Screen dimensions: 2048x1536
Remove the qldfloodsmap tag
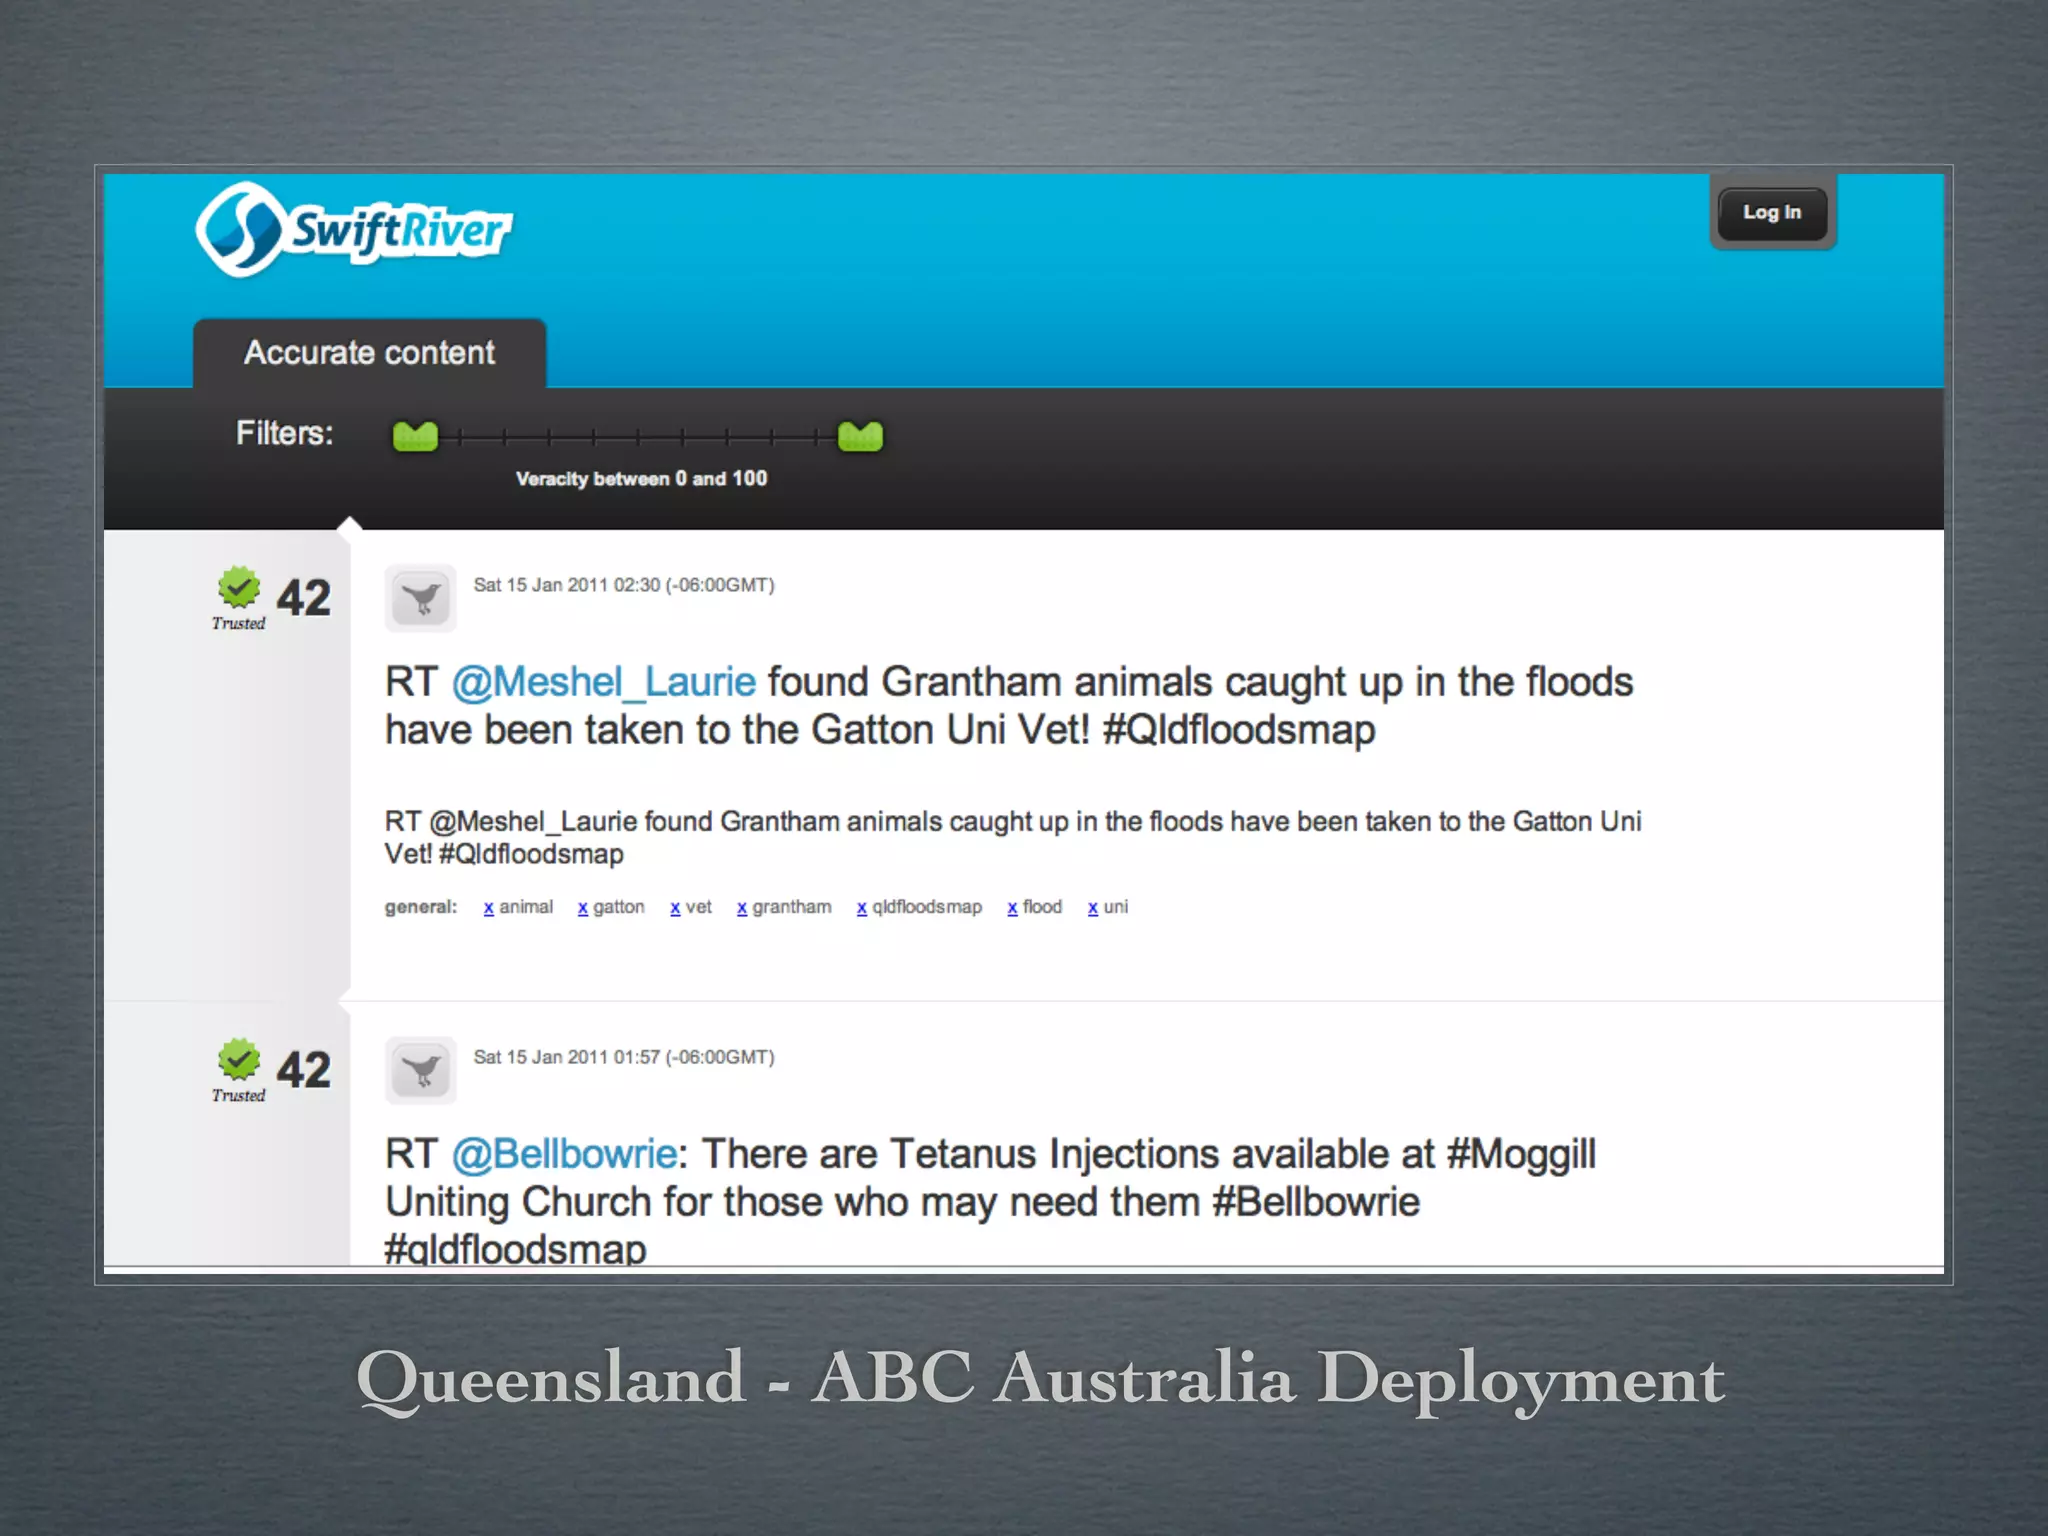coord(861,908)
